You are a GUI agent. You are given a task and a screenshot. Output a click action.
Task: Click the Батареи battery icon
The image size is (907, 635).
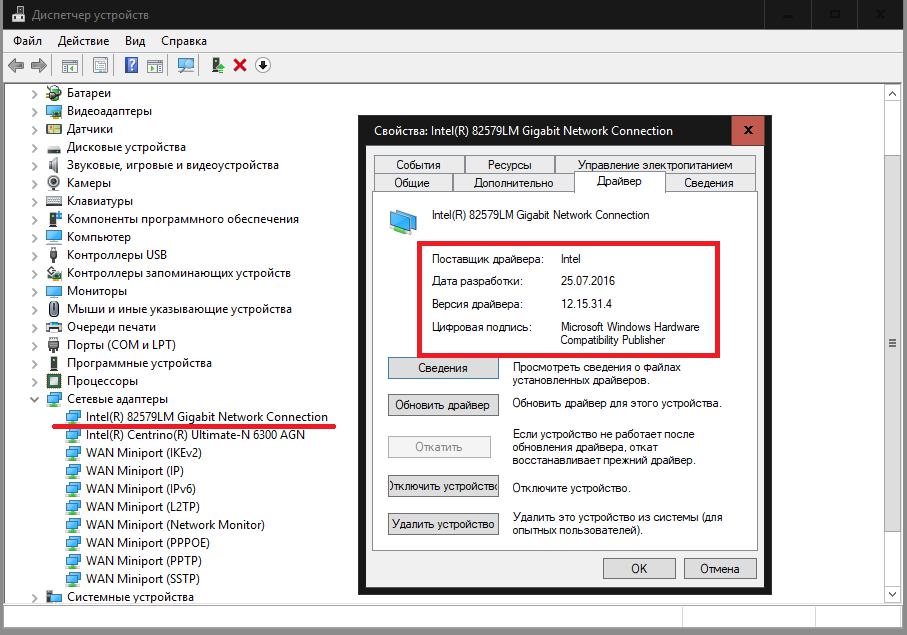(54, 93)
